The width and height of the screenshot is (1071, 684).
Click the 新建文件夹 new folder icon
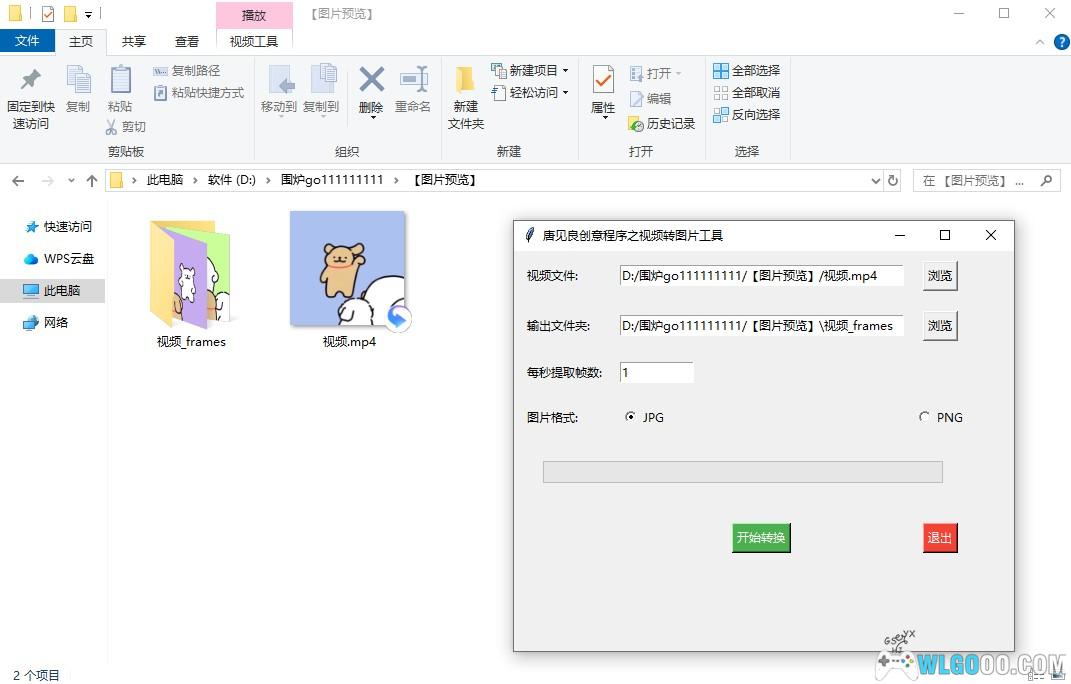click(x=465, y=80)
